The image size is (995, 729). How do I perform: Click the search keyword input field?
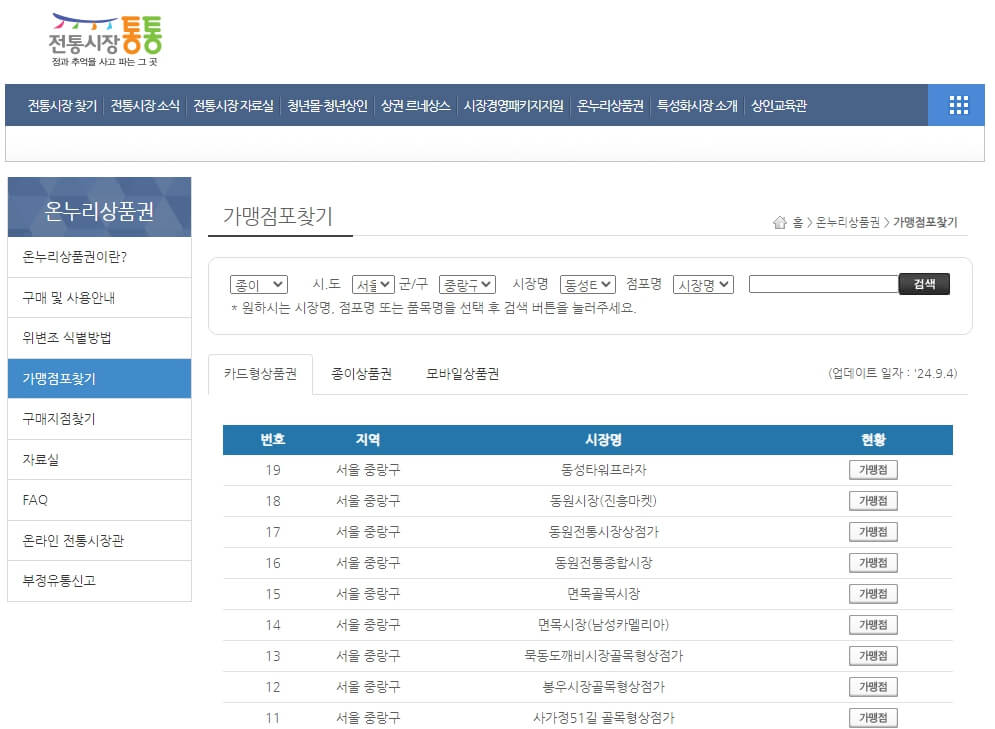click(x=822, y=283)
